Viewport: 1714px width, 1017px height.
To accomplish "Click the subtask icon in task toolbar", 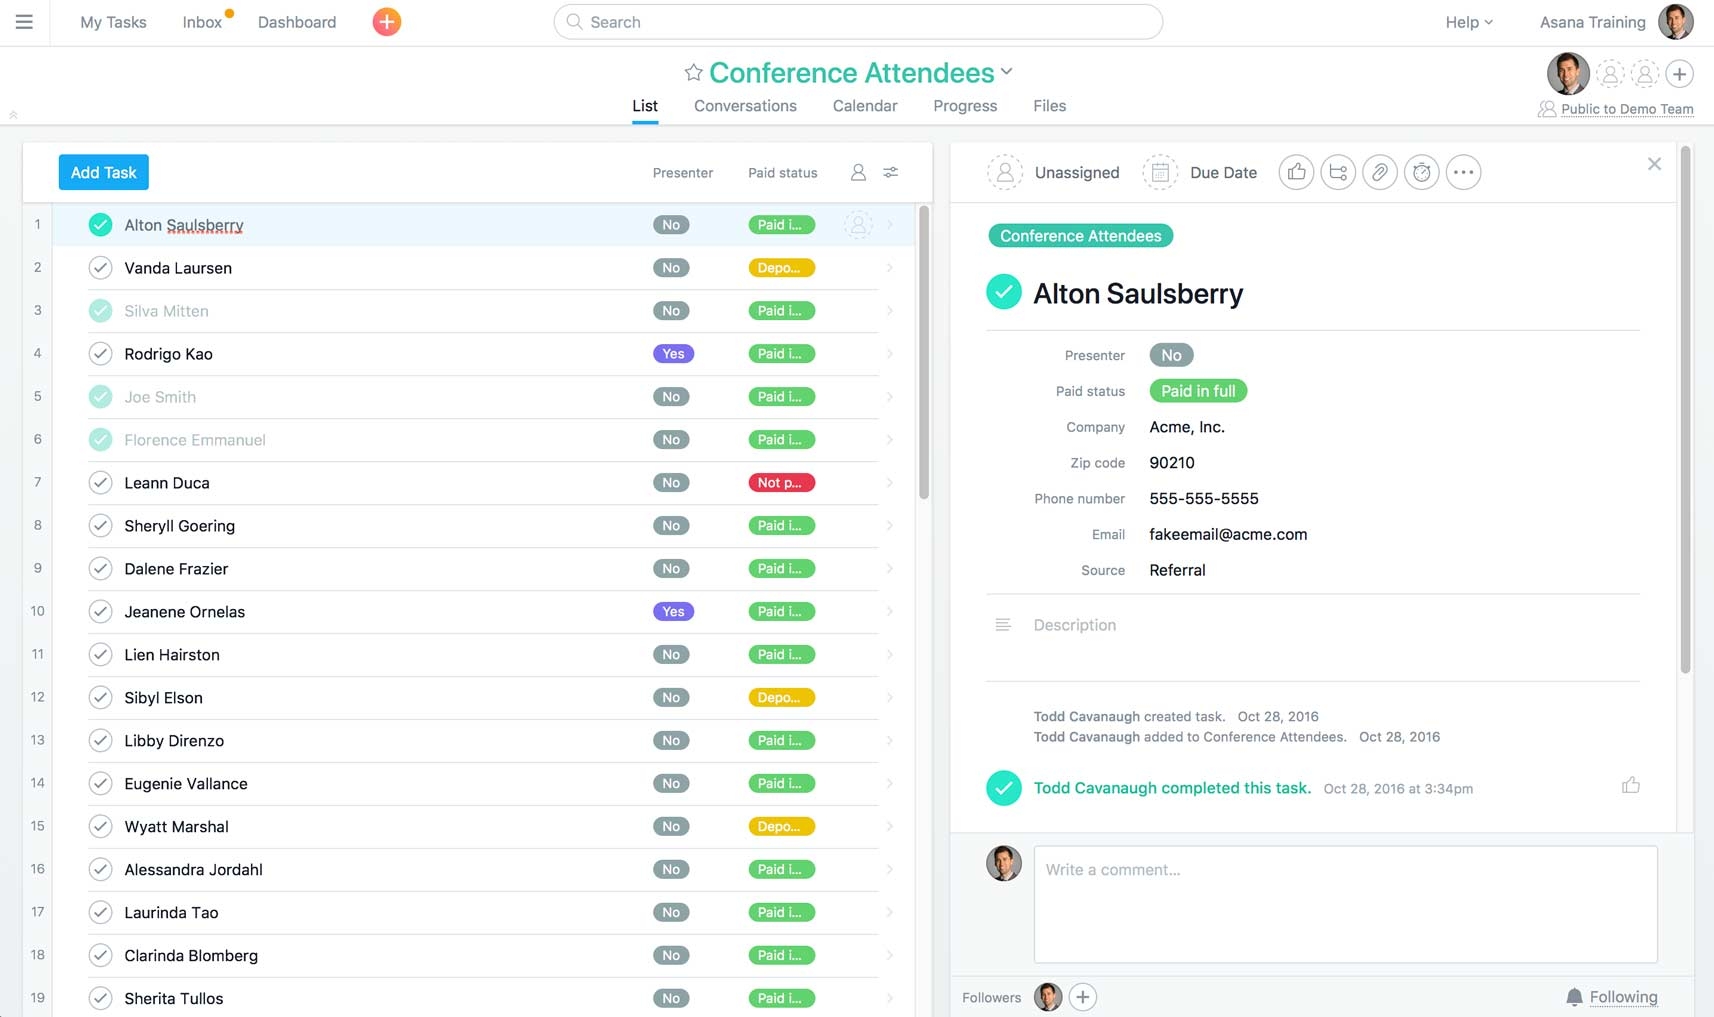I will [x=1338, y=172].
